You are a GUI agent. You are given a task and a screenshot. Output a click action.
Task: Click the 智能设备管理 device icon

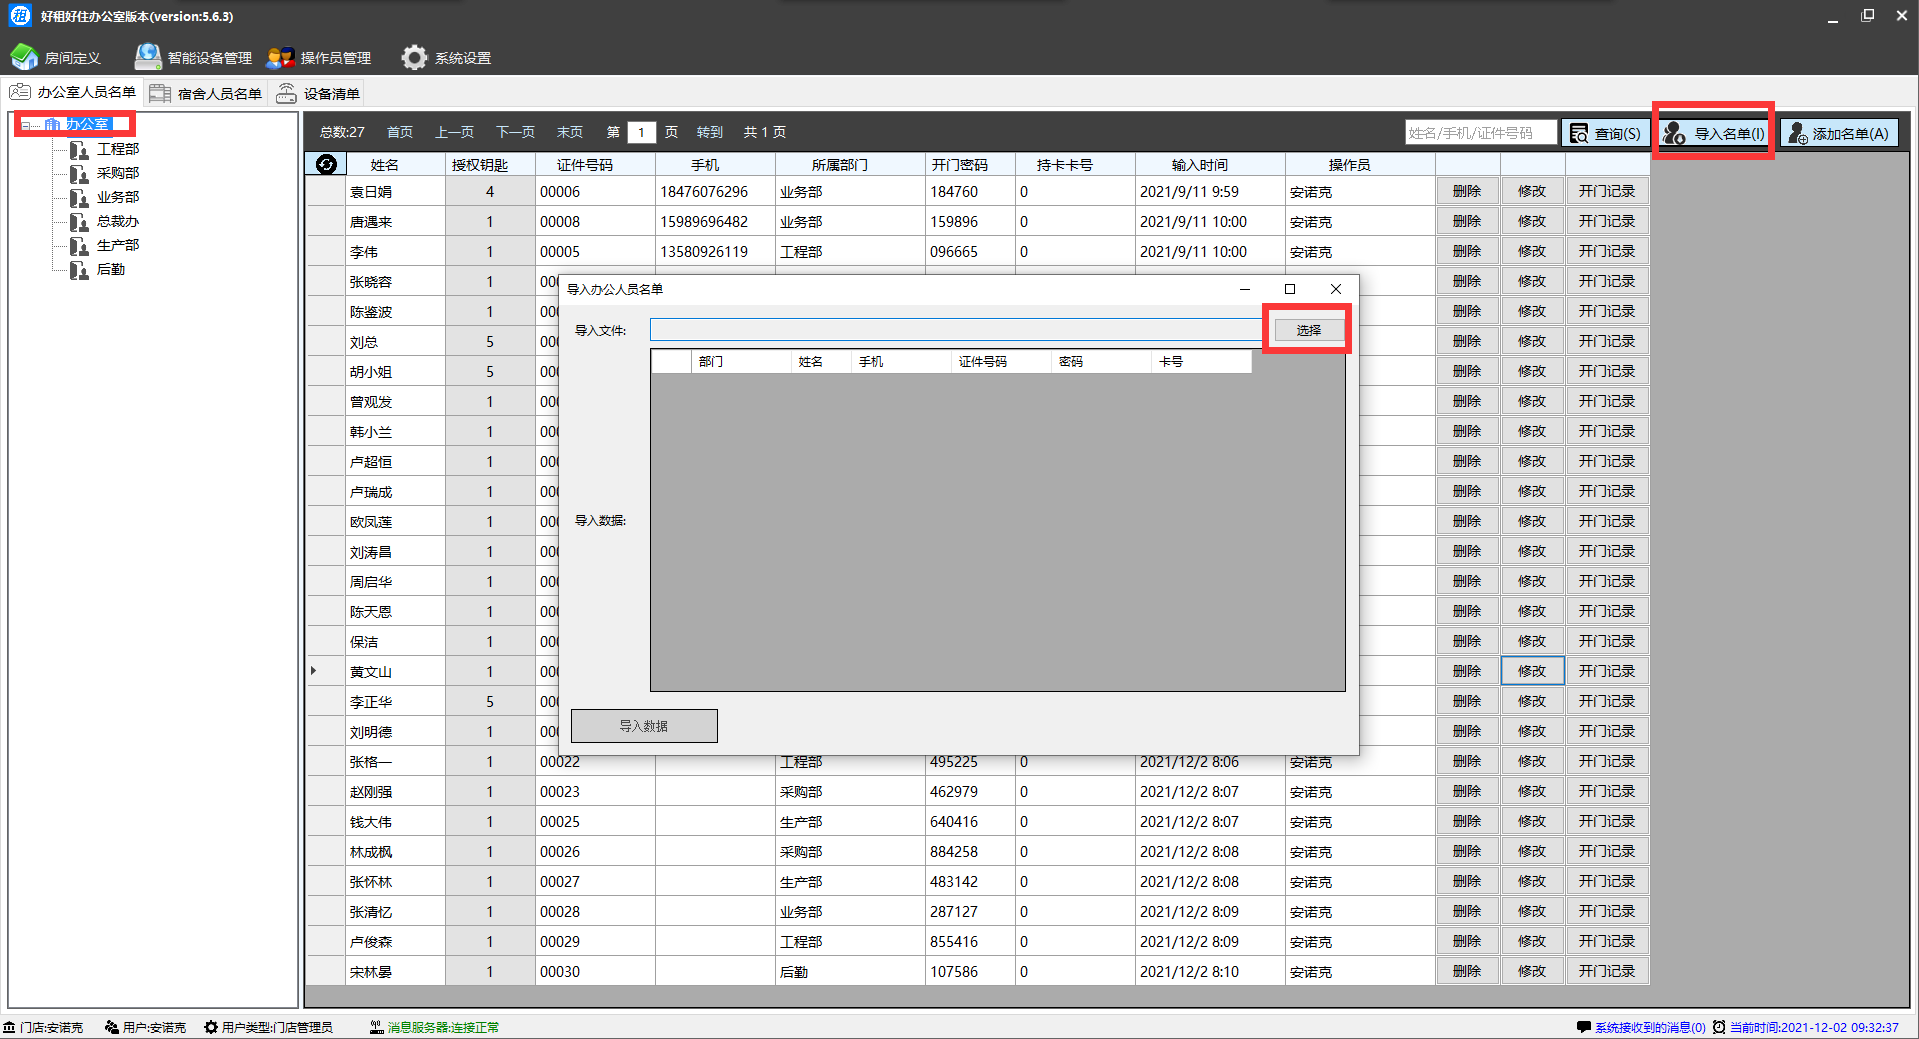coord(148,57)
